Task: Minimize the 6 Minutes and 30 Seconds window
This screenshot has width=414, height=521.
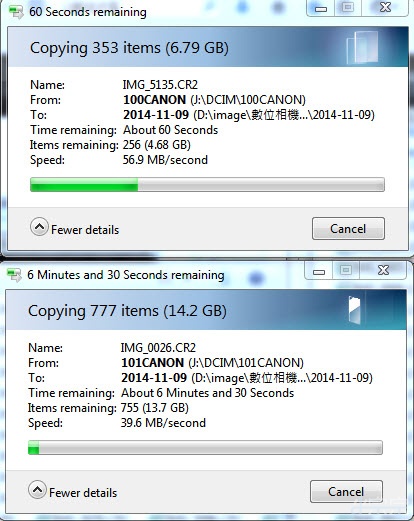Action: pos(319,271)
